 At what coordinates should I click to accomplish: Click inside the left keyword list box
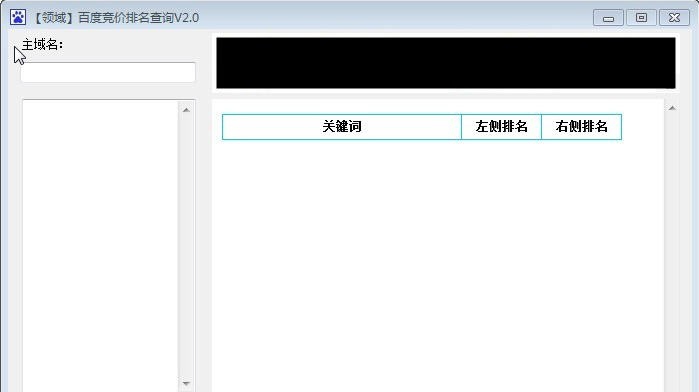(x=100, y=246)
